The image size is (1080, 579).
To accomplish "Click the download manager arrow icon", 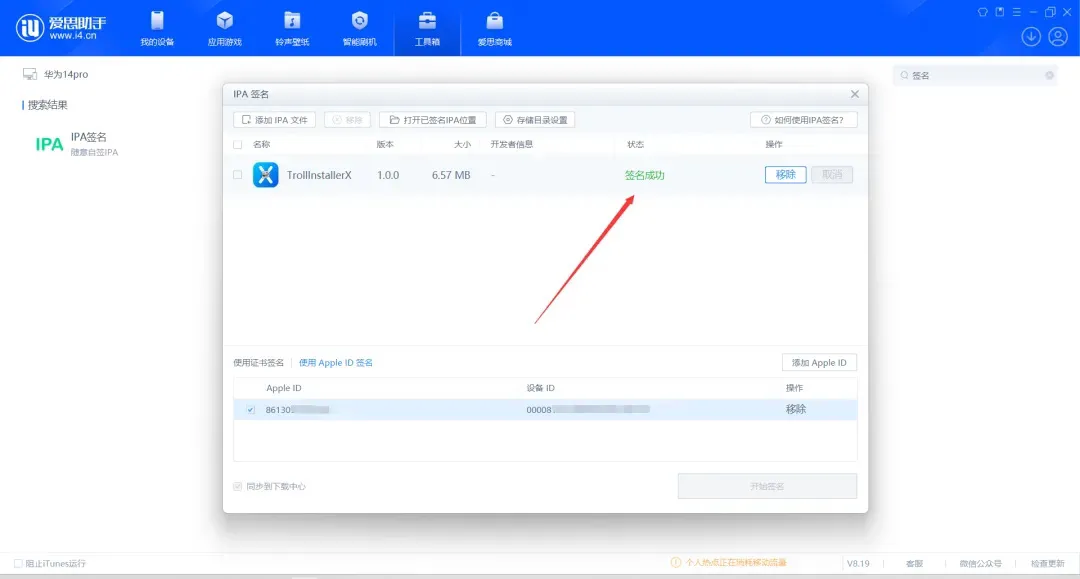I will tap(1031, 36).
